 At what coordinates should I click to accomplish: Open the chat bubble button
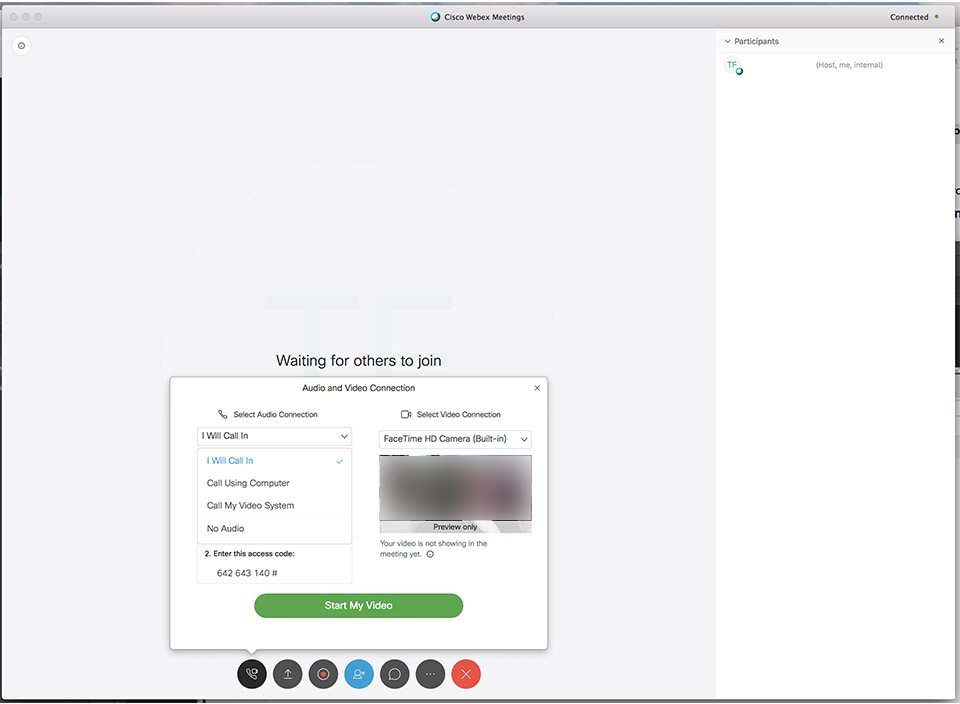coord(395,674)
